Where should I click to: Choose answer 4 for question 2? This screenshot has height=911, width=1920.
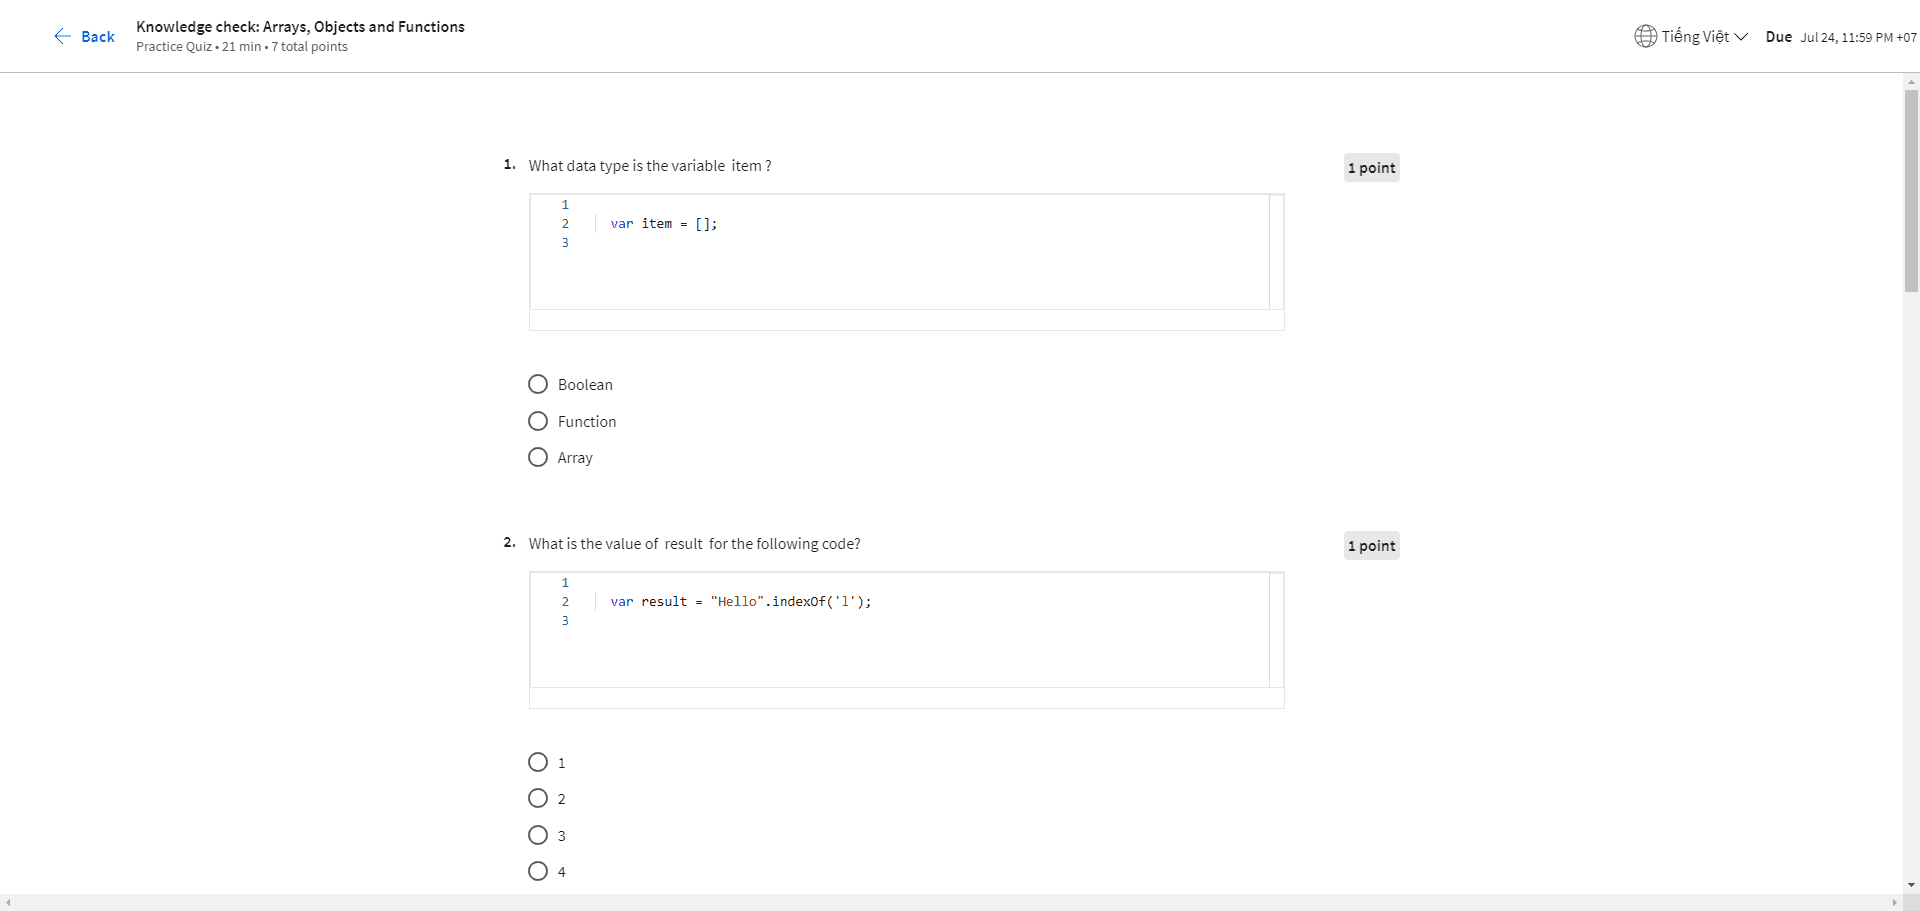tap(538, 871)
